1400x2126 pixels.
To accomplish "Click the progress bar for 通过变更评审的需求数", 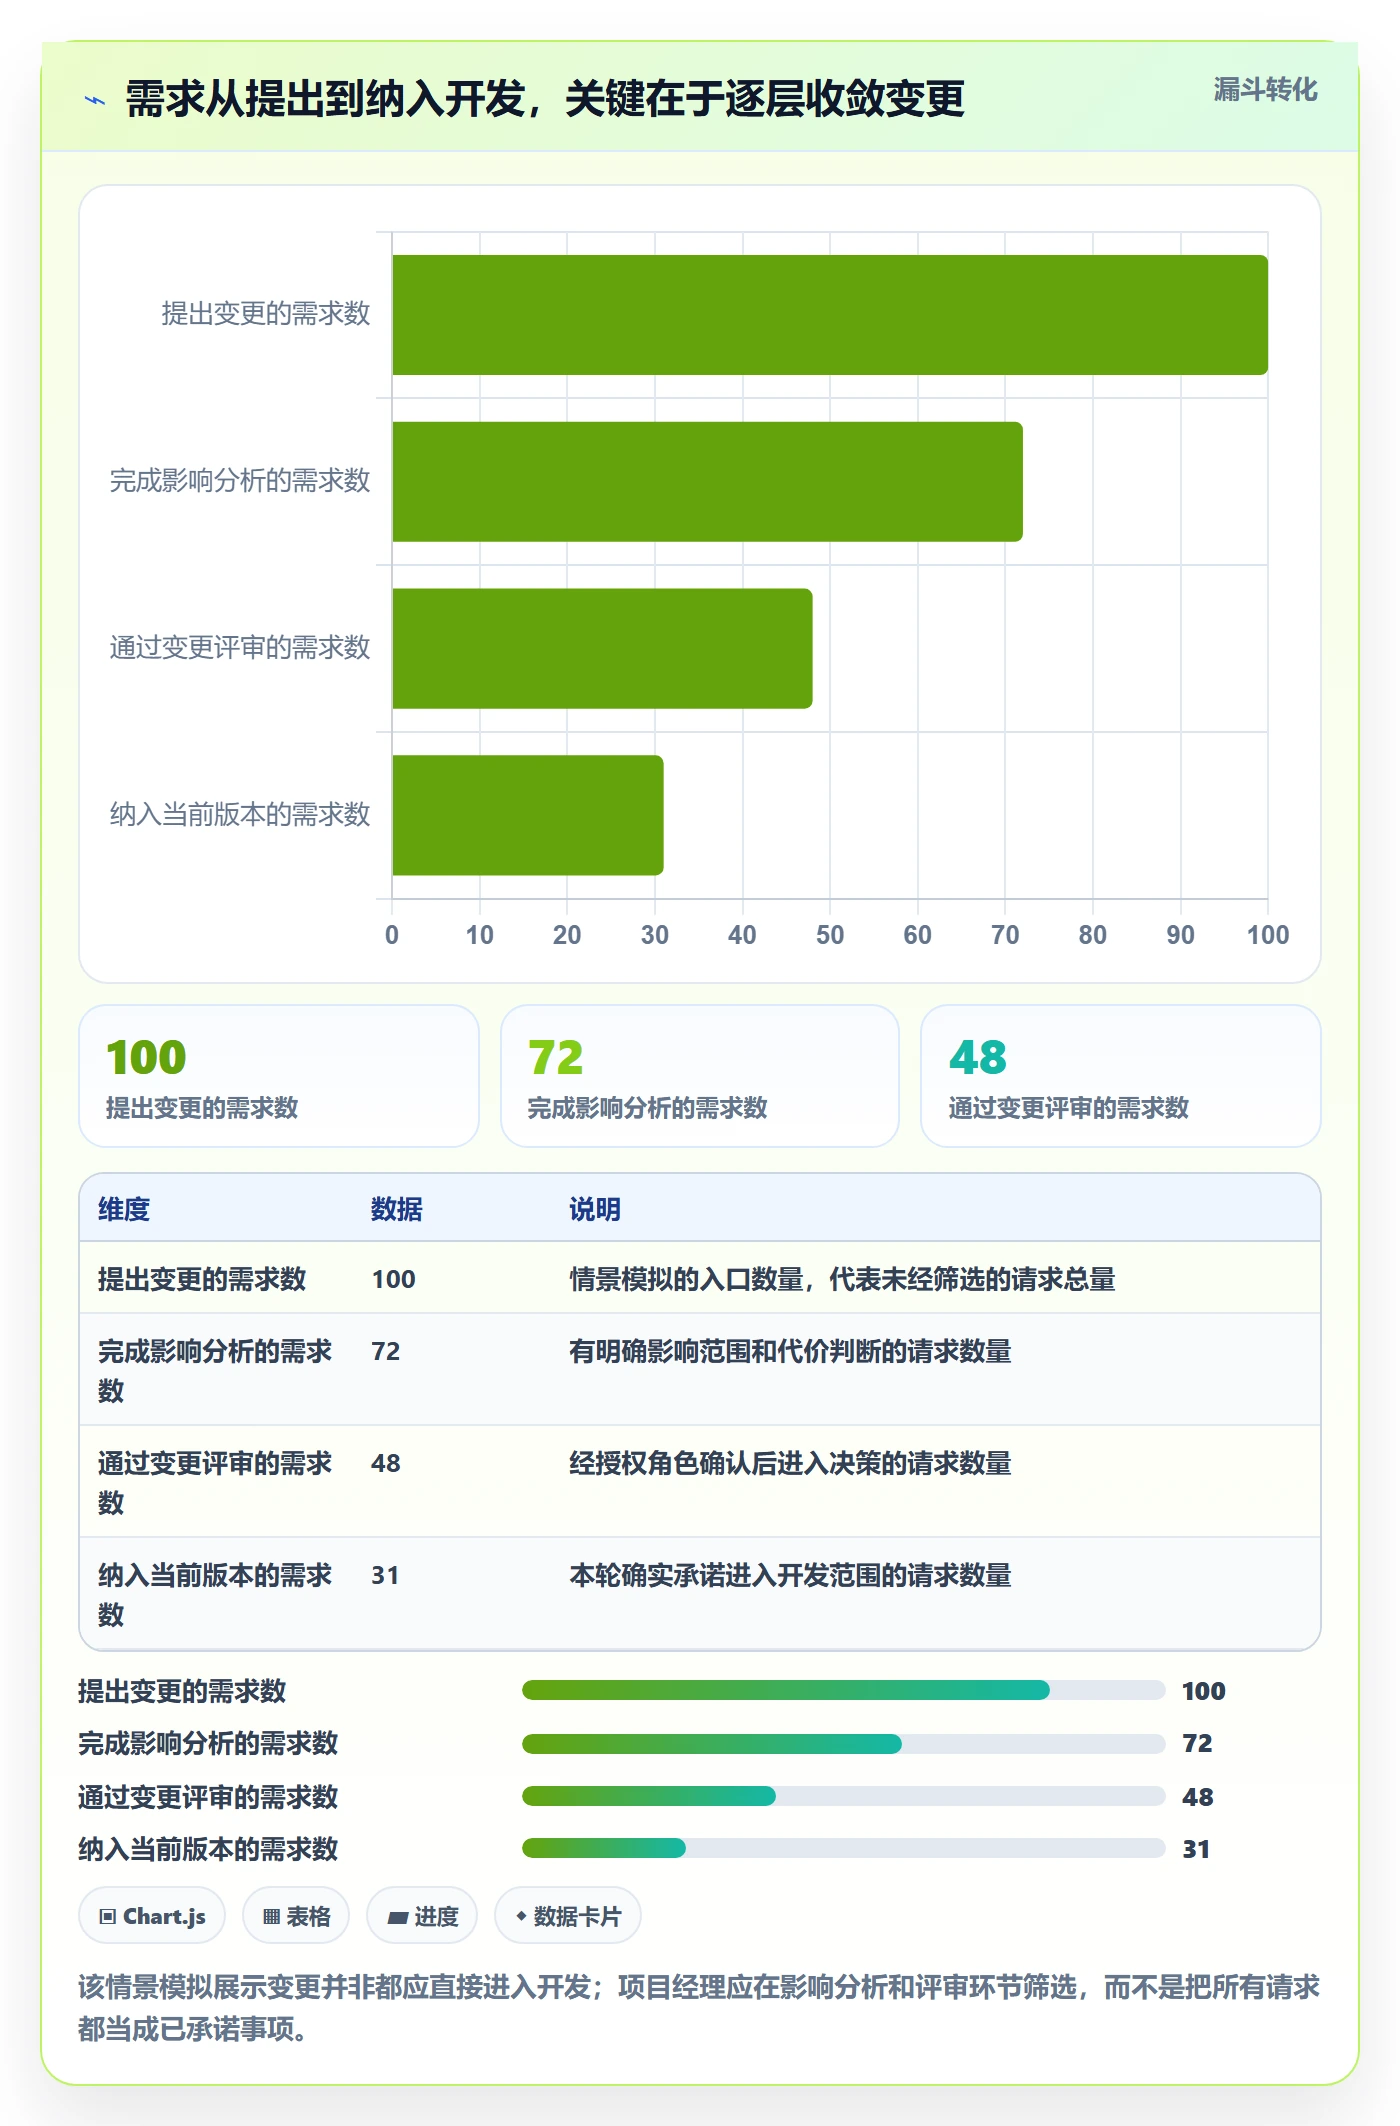I will click(x=844, y=1796).
